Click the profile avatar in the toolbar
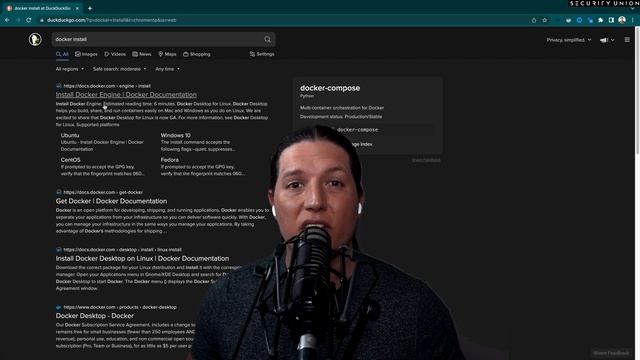This screenshot has height=360, width=640. [622, 20]
